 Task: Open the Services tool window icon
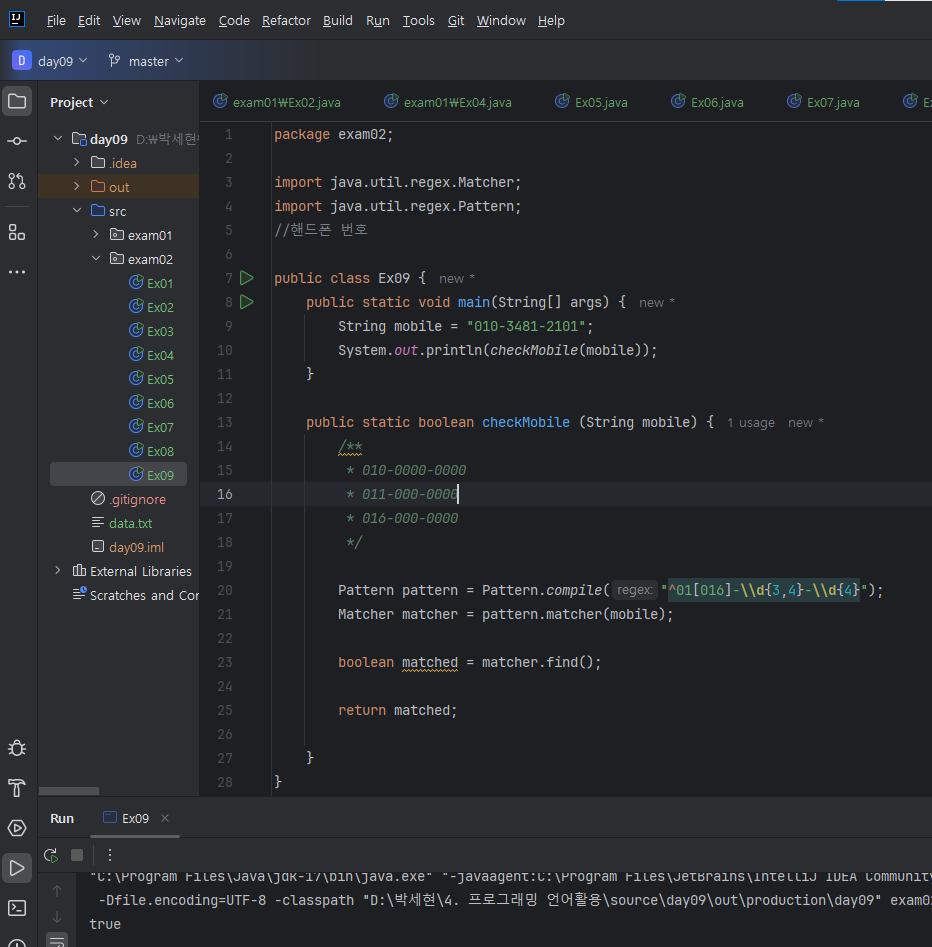[x=17, y=828]
